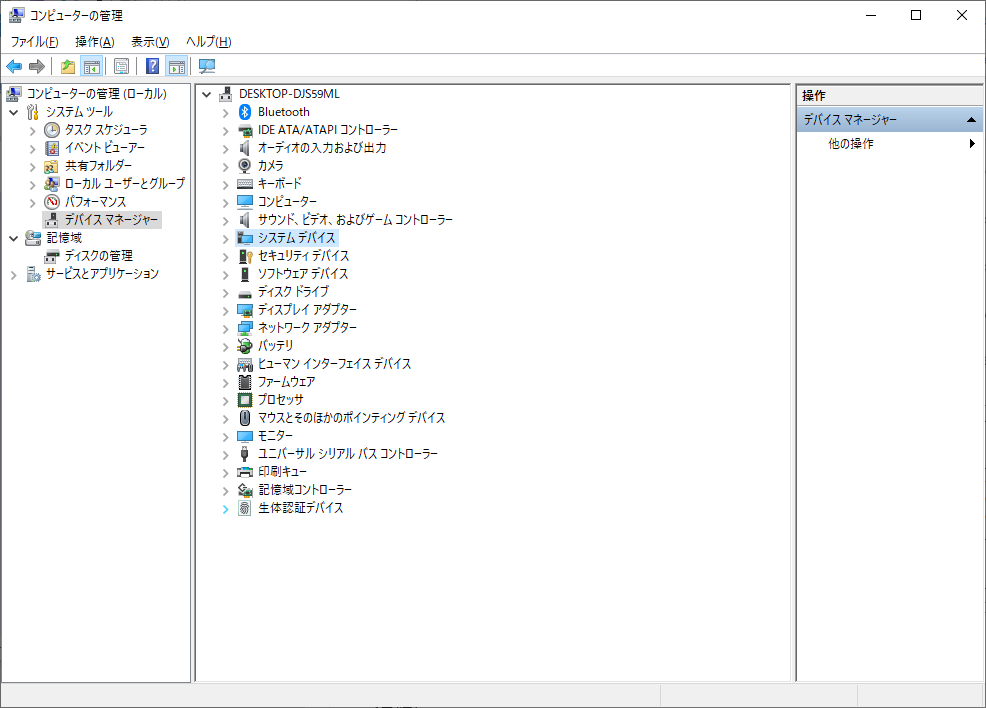This screenshot has width=986, height=708.
Task: Click the blue Help question mark icon
Action: pyautogui.click(x=152, y=66)
